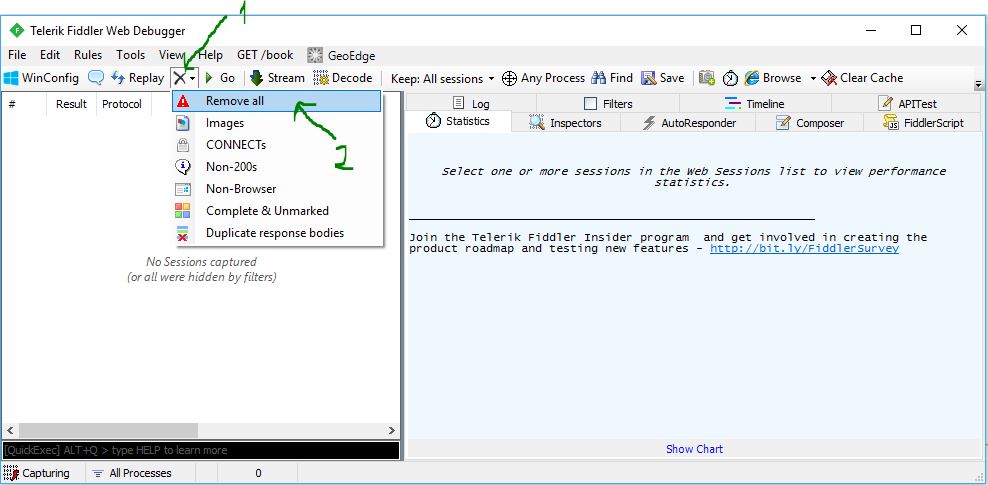Save sessions with Save button
Viewport: 988px width, 485px height.
tap(663, 78)
